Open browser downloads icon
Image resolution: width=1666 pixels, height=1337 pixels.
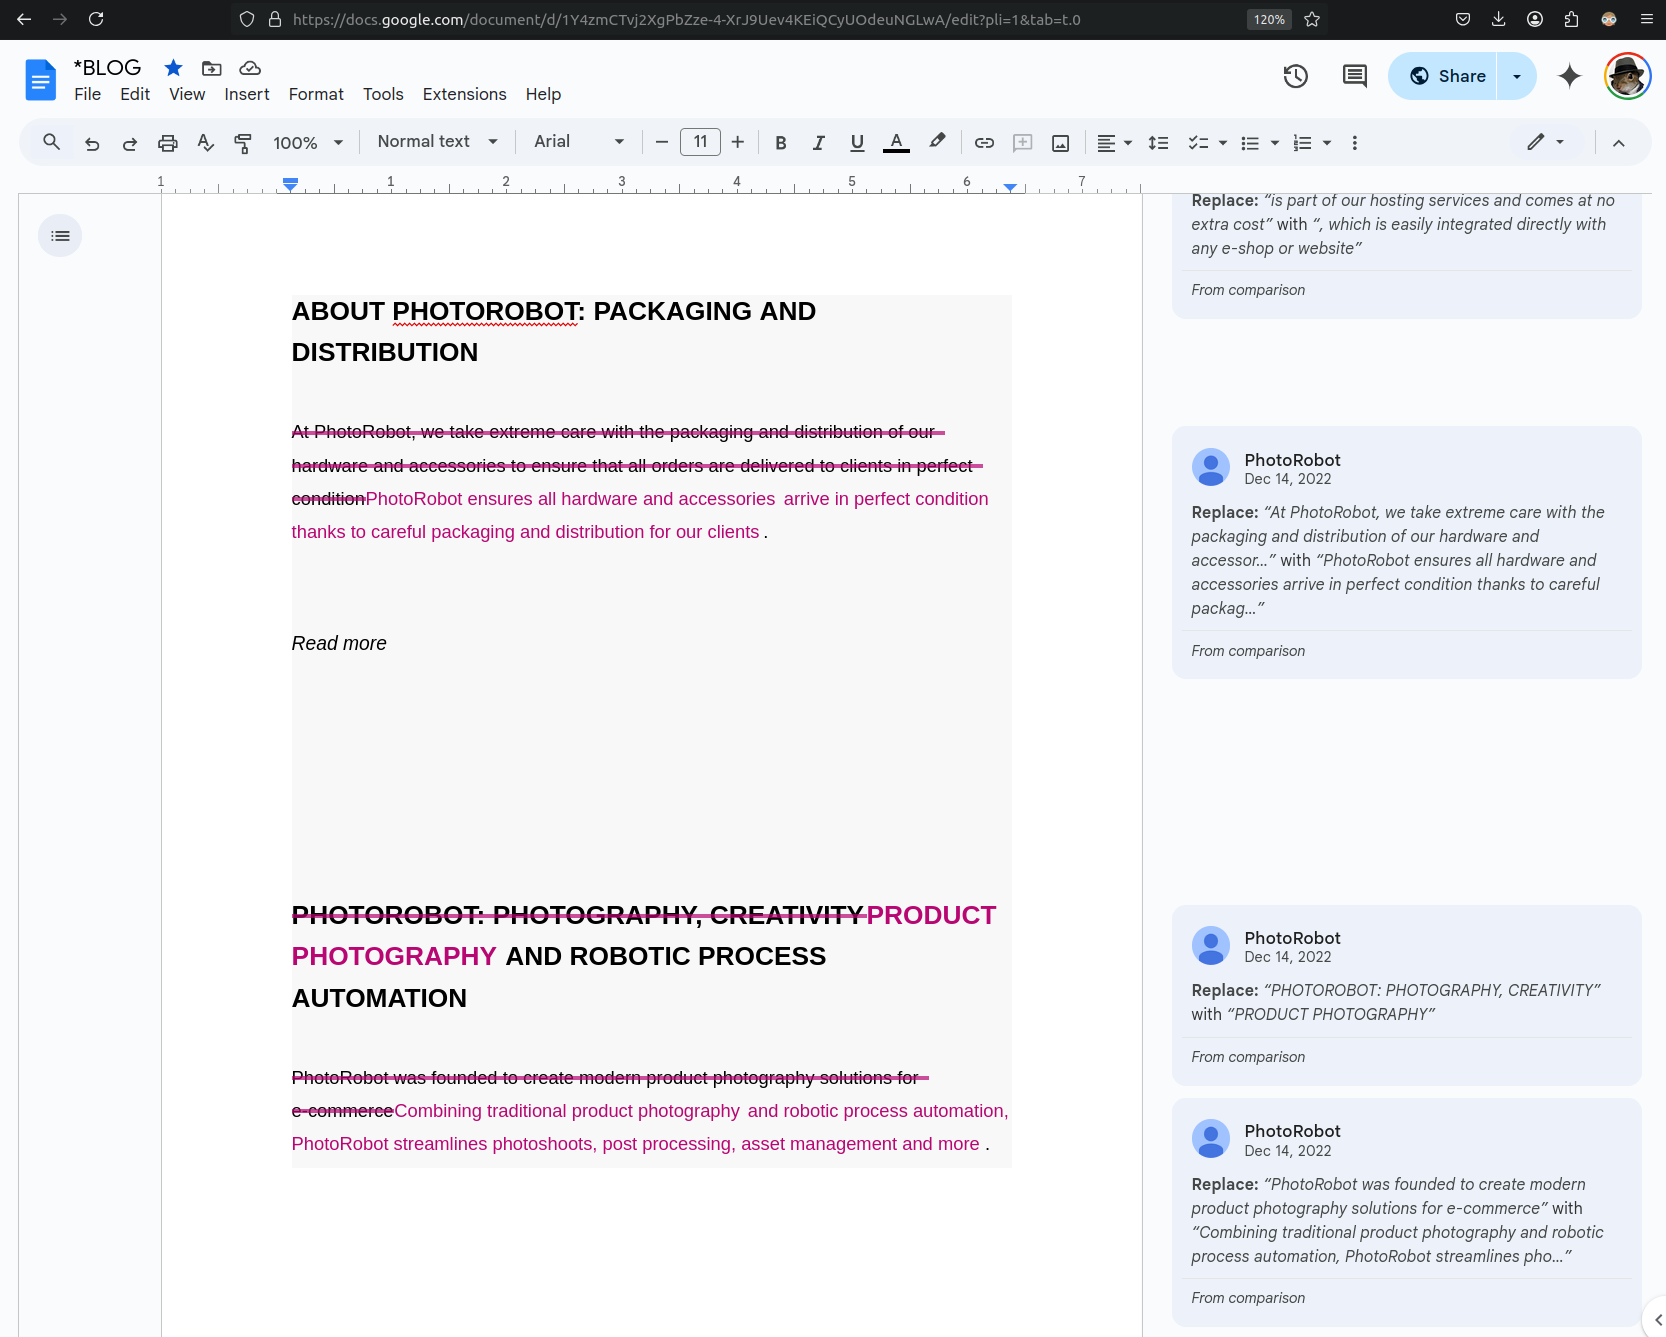pos(1498,19)
